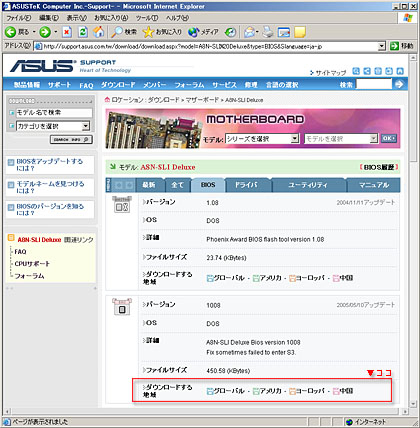Click the Print toolbar icon
Viewport: 420px width, 428px height.
tap(267, 32)
